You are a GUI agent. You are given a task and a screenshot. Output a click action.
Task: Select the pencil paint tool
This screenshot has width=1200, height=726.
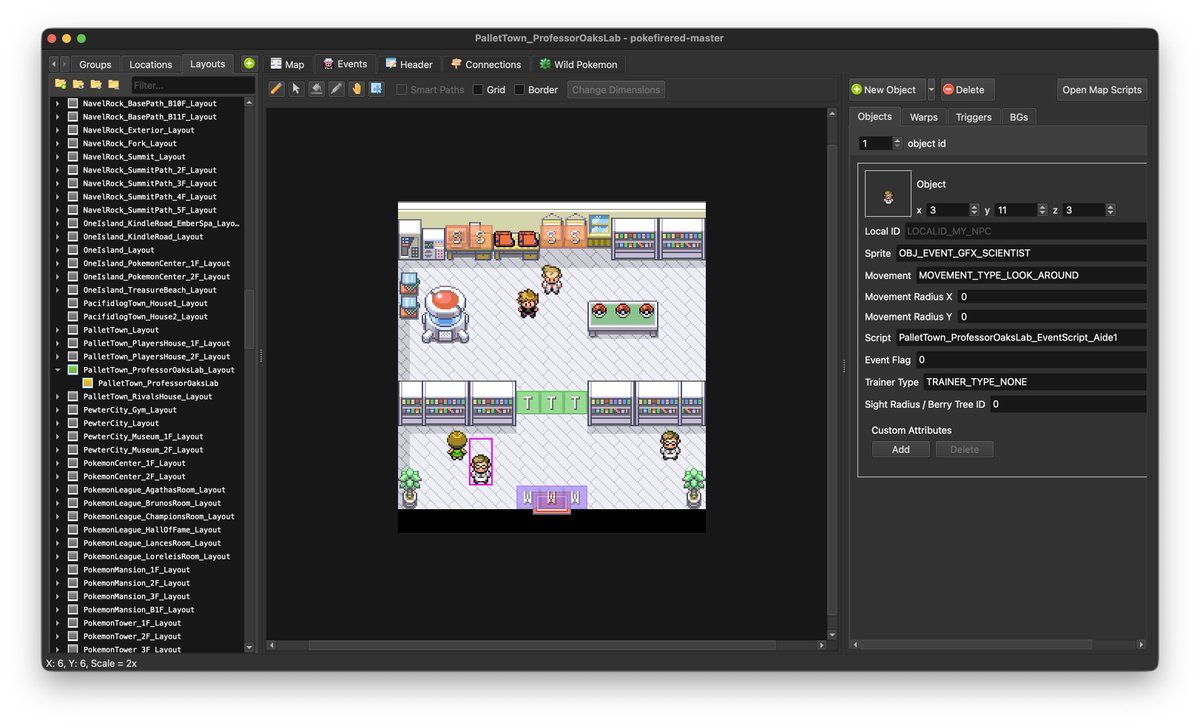tap(277, 89)
